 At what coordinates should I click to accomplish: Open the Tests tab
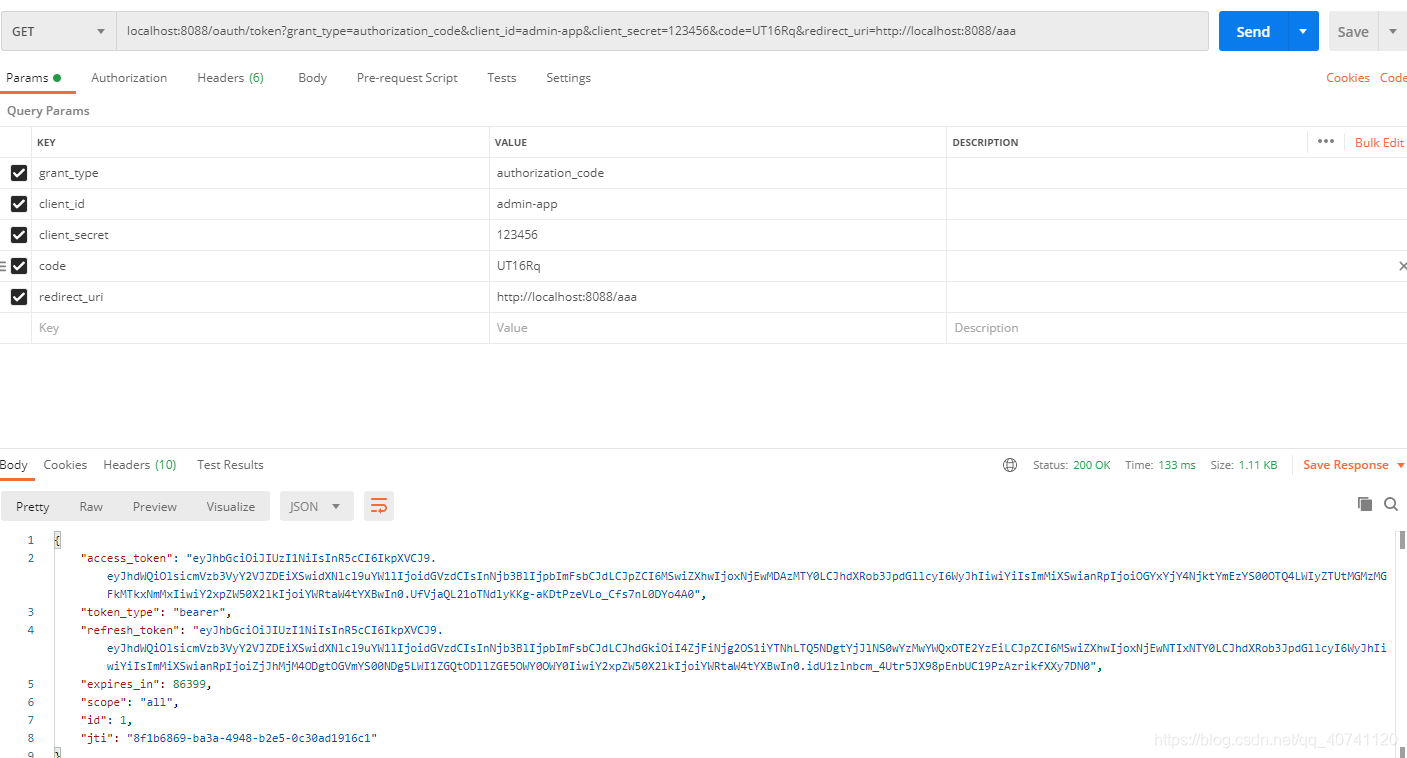pyautogui.click(x=502, y=78)
